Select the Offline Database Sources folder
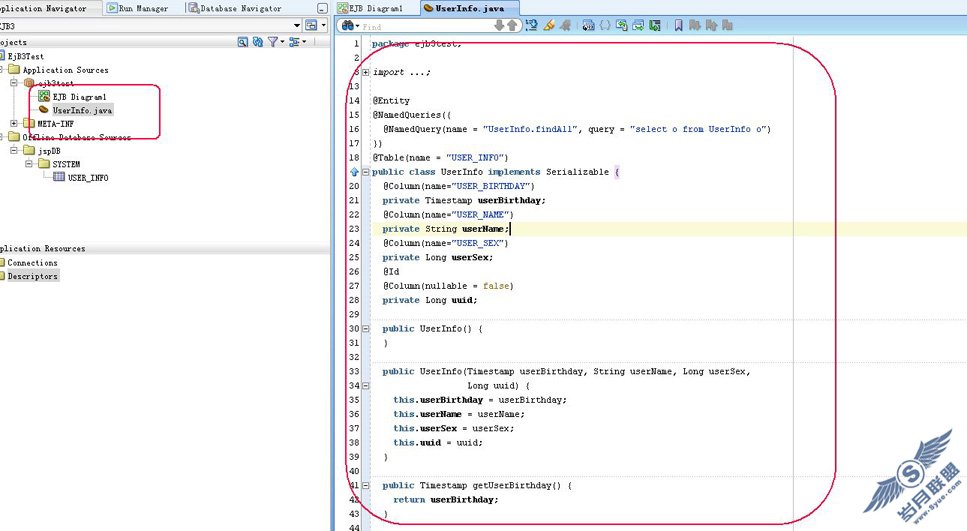Screen dimensions: 967x531 (x=76, y=137)
